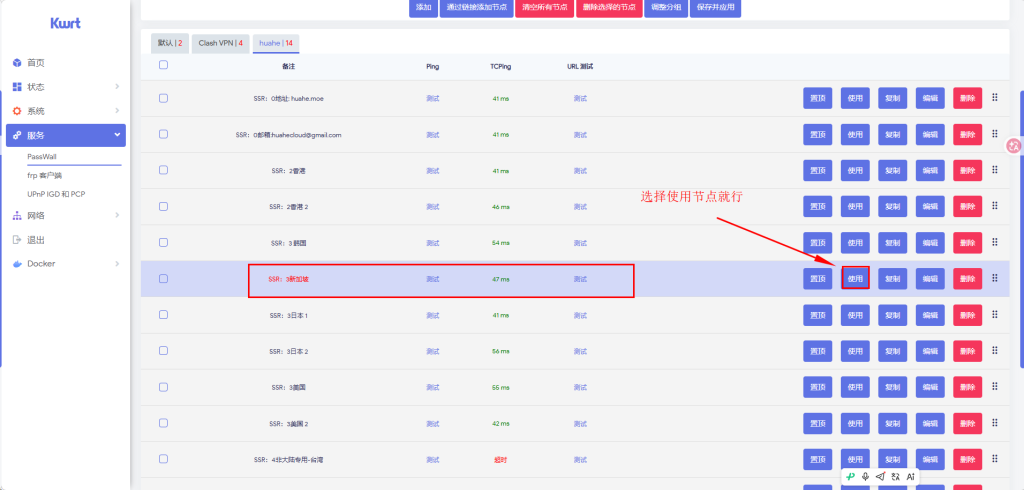
Task: Click the paper plane icon in the floating toolbar
Action: point(880,476)
